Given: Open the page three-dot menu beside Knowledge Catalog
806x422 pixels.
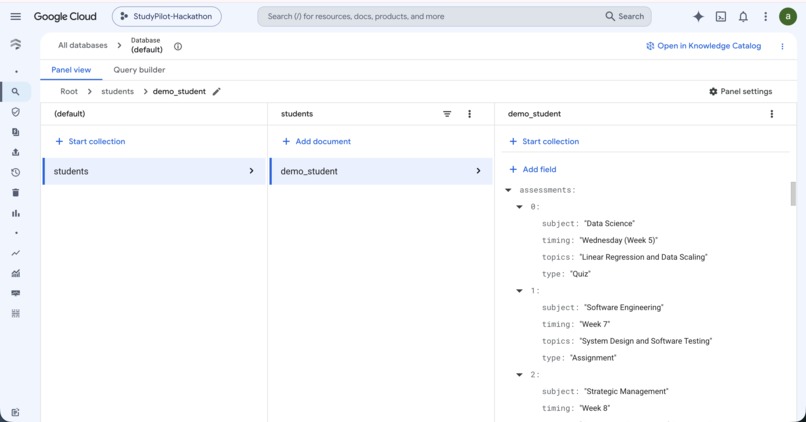Looking at the screenshot, I should point(782,46).
